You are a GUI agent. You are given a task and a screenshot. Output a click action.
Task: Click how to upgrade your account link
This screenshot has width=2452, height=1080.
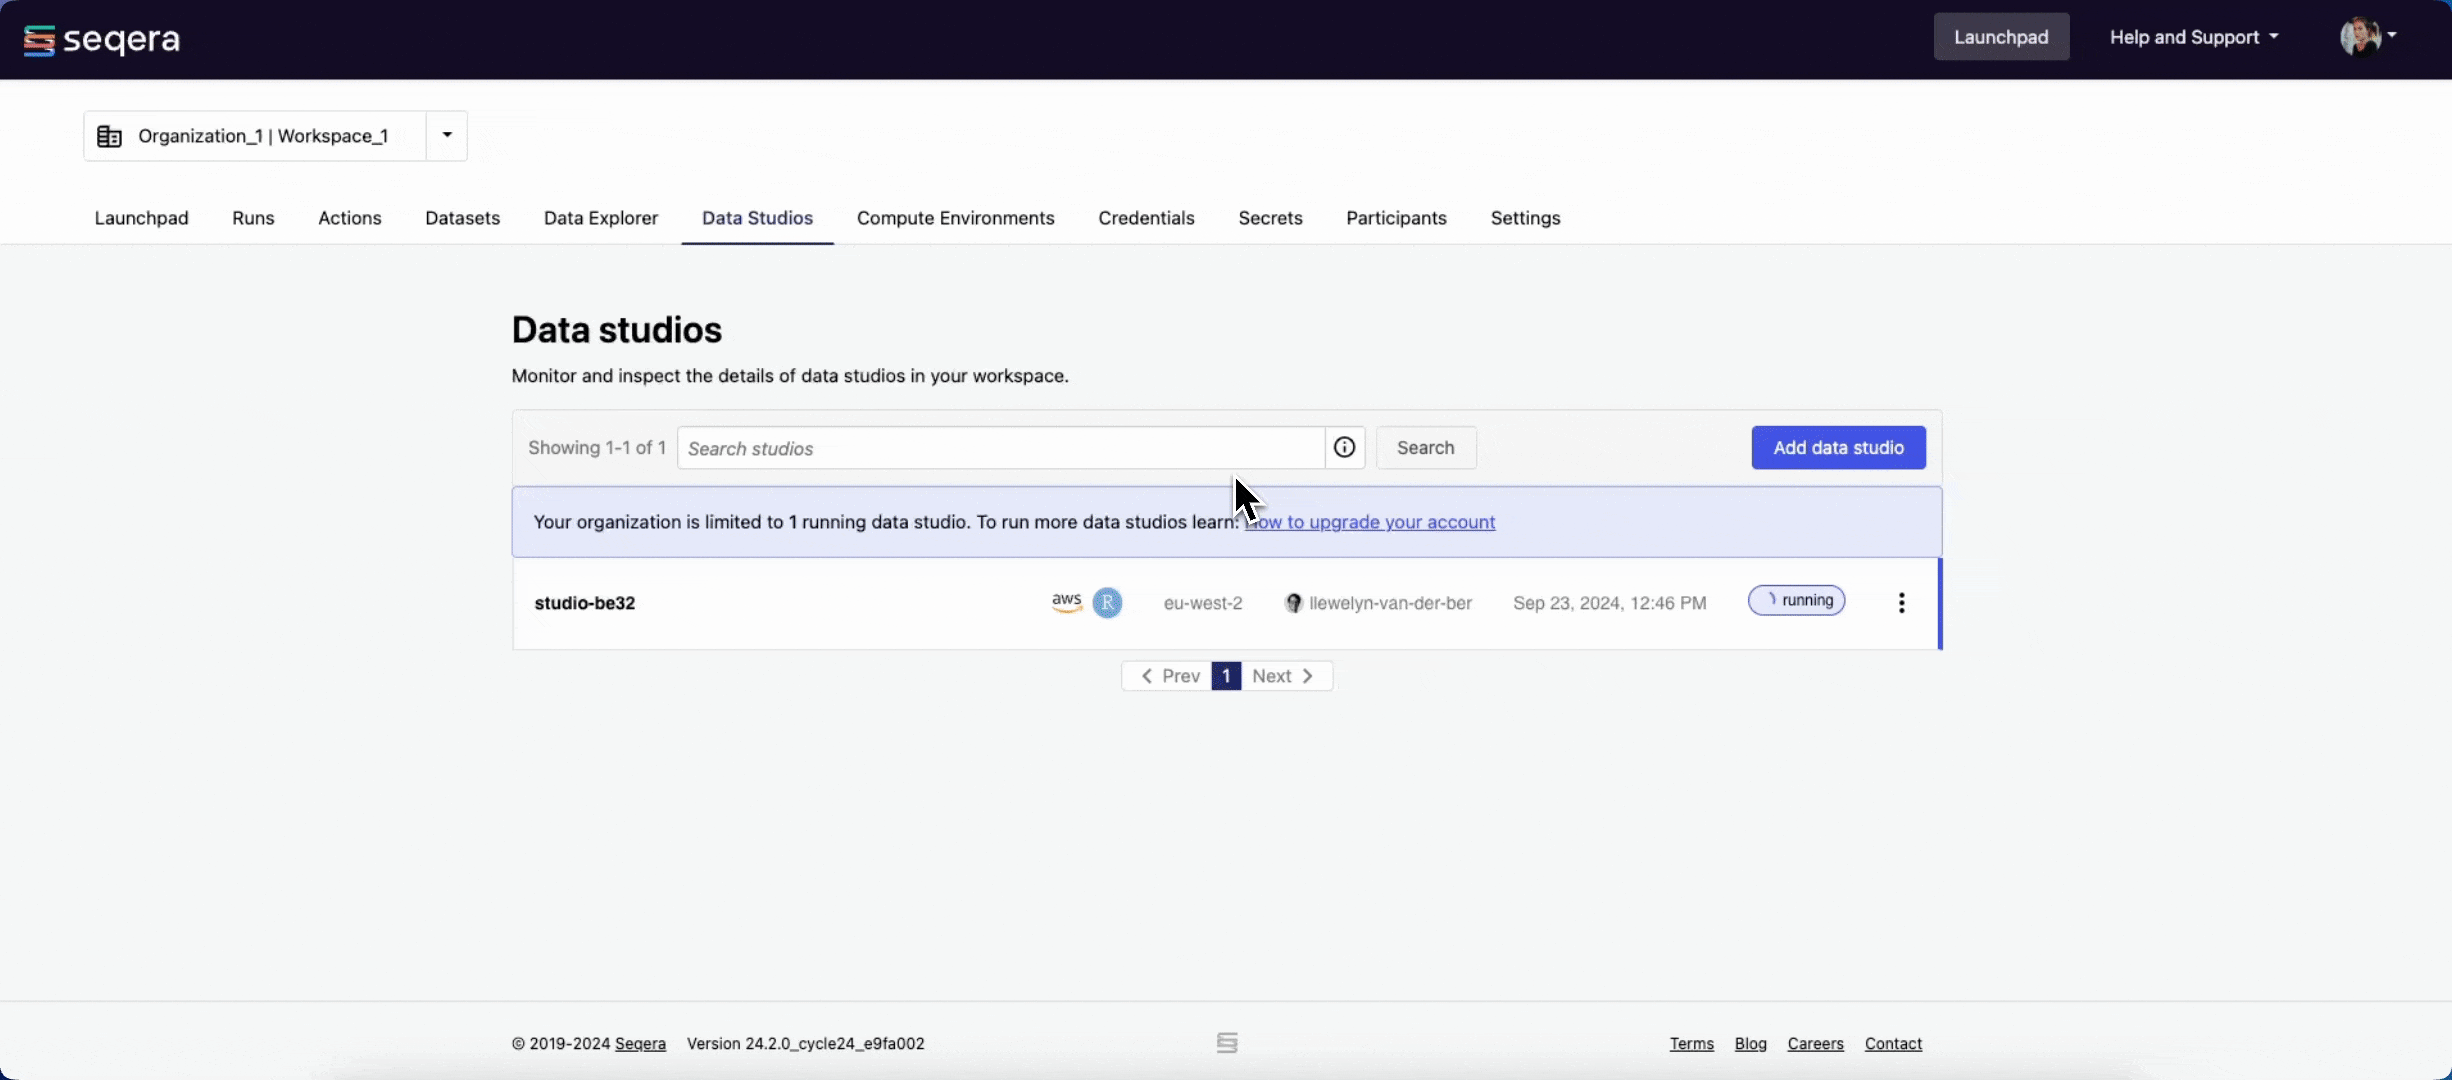pyautogui.click(x=1368, y=520)
